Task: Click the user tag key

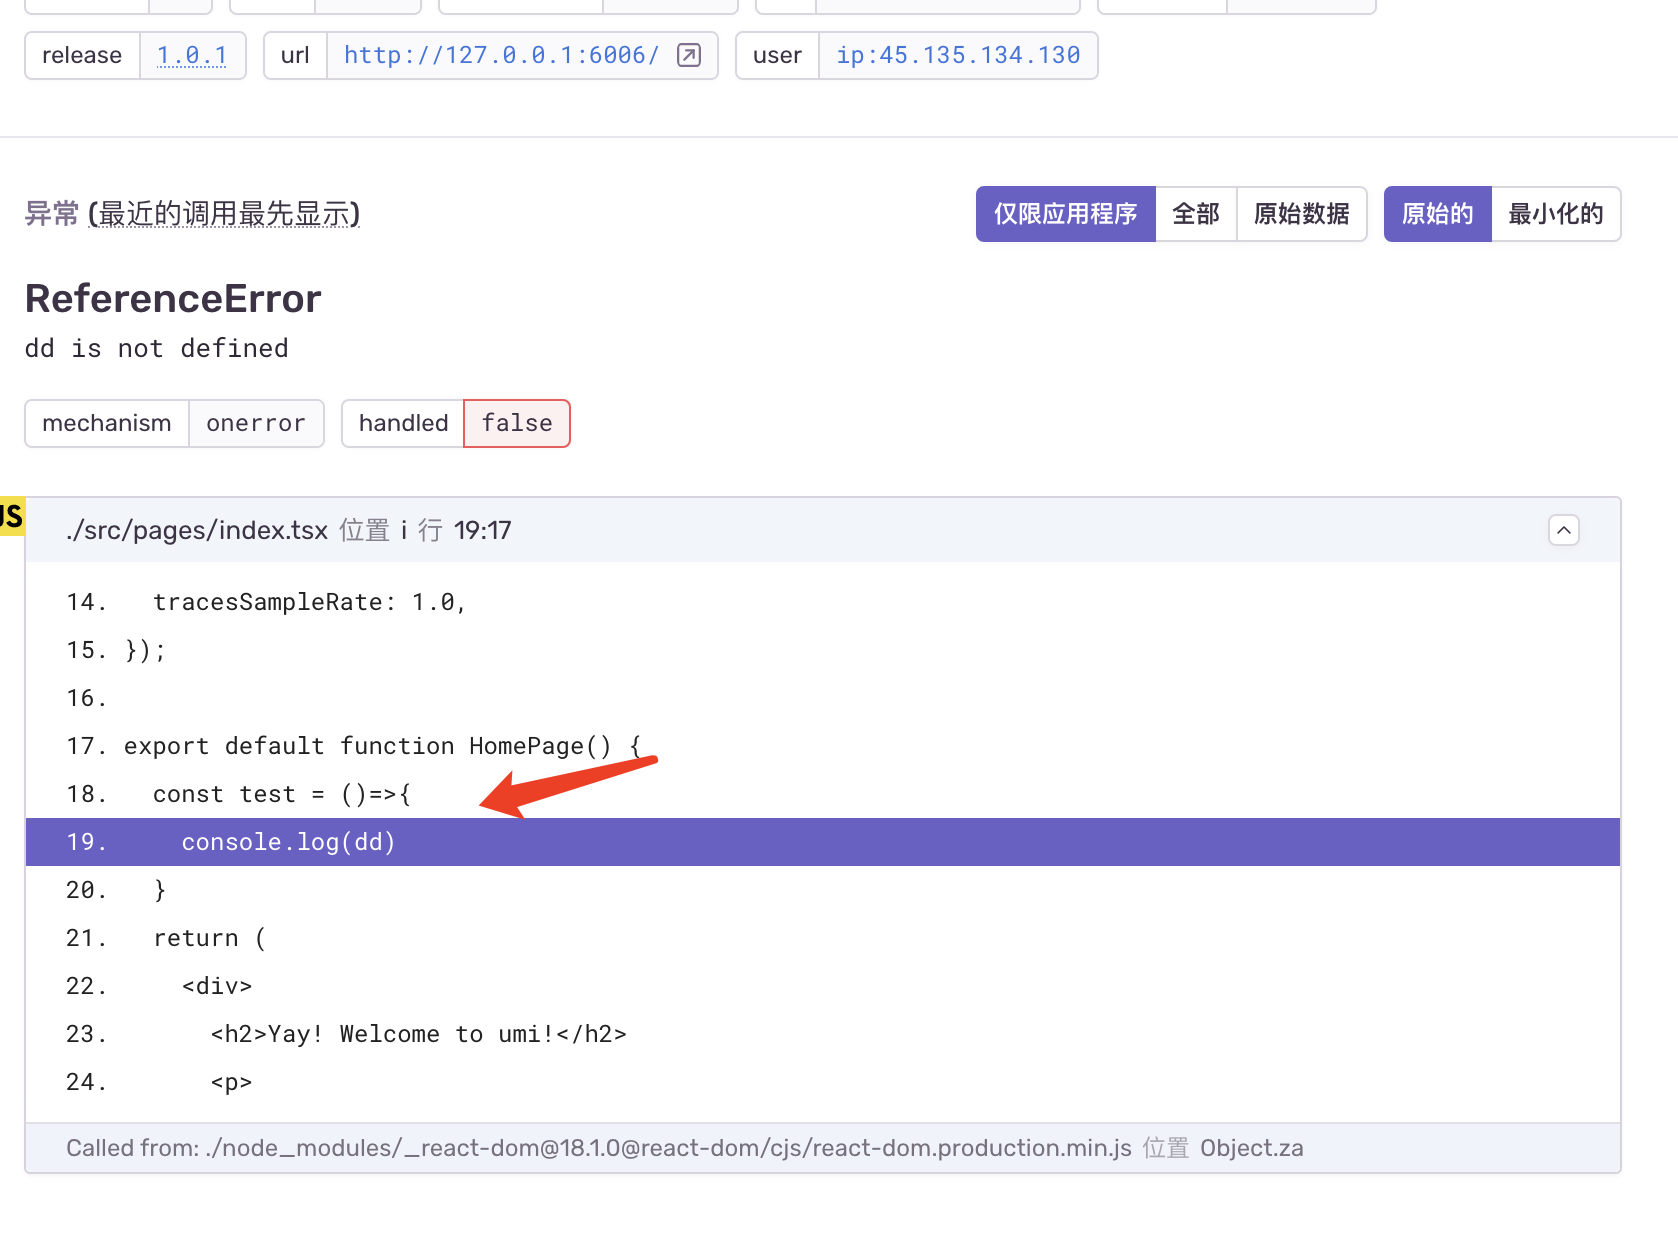Action: [777, 55]
